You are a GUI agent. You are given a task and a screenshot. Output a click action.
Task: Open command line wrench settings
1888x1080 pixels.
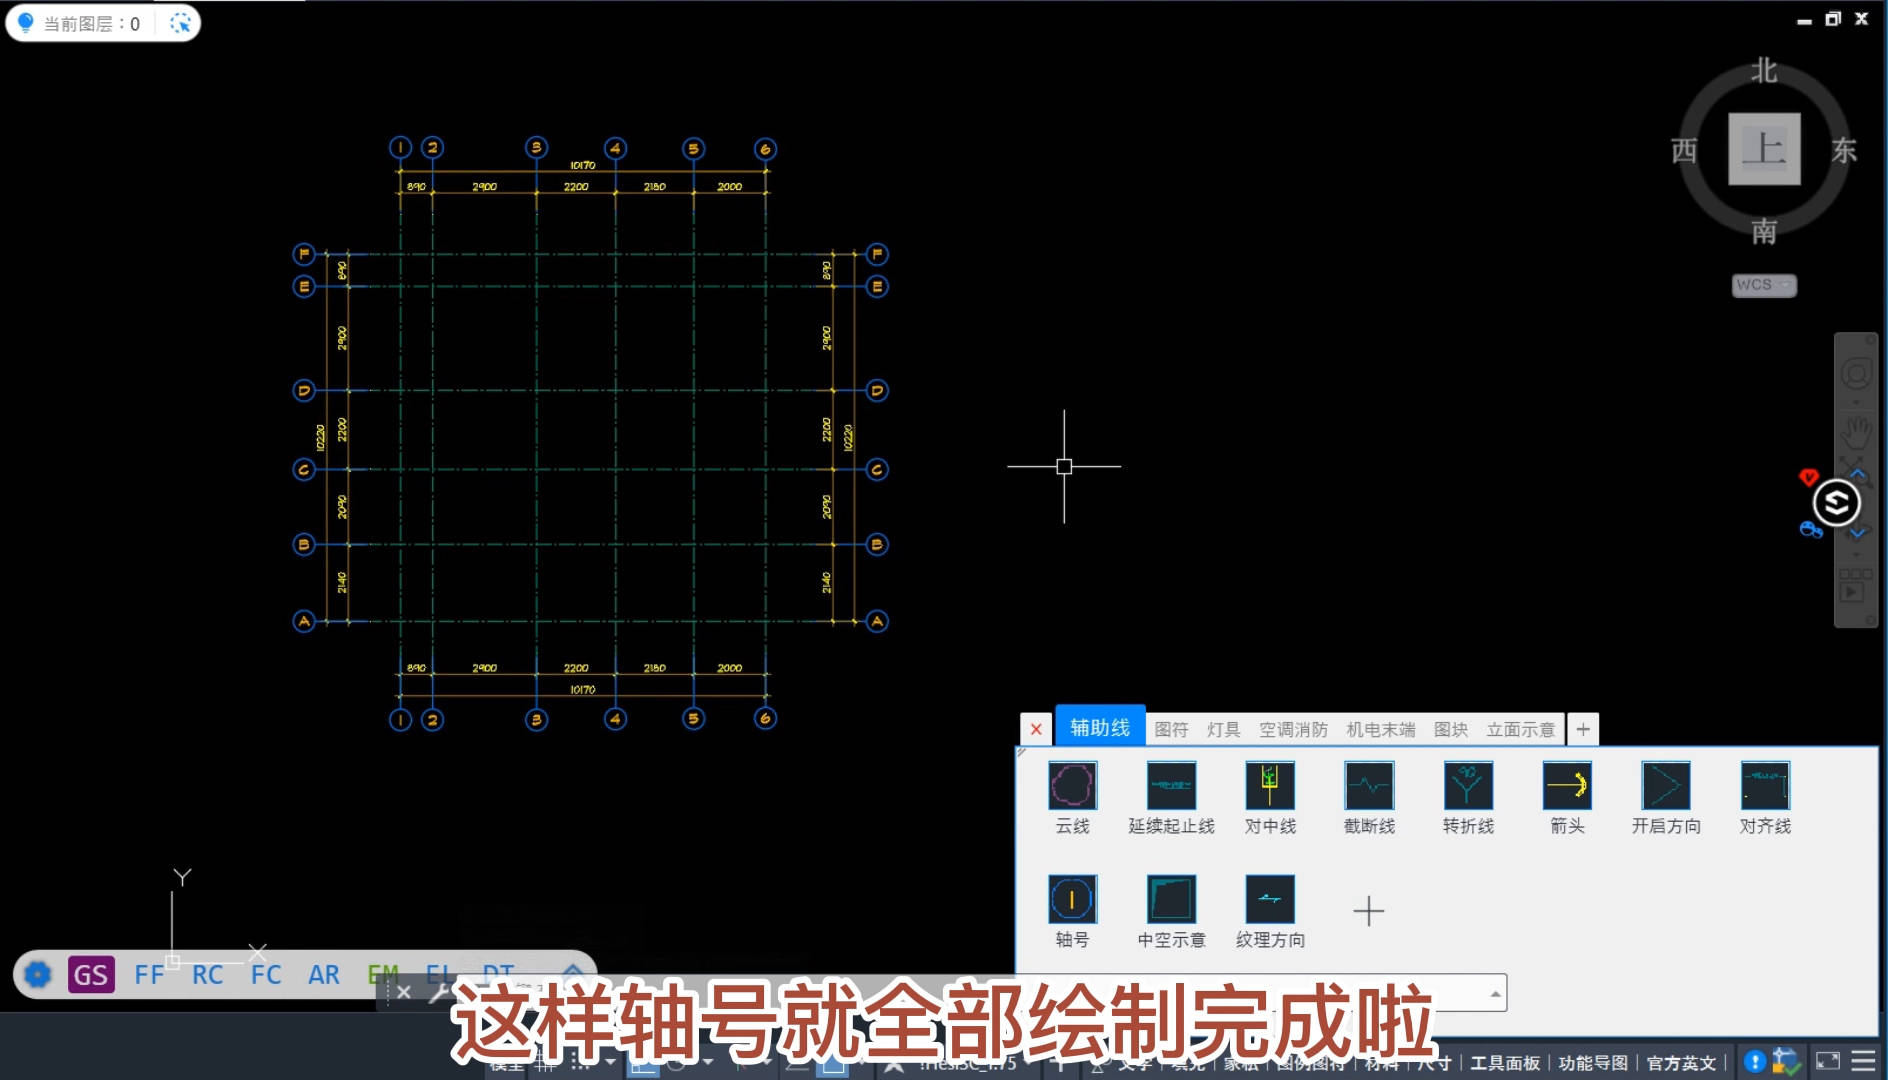439,992
